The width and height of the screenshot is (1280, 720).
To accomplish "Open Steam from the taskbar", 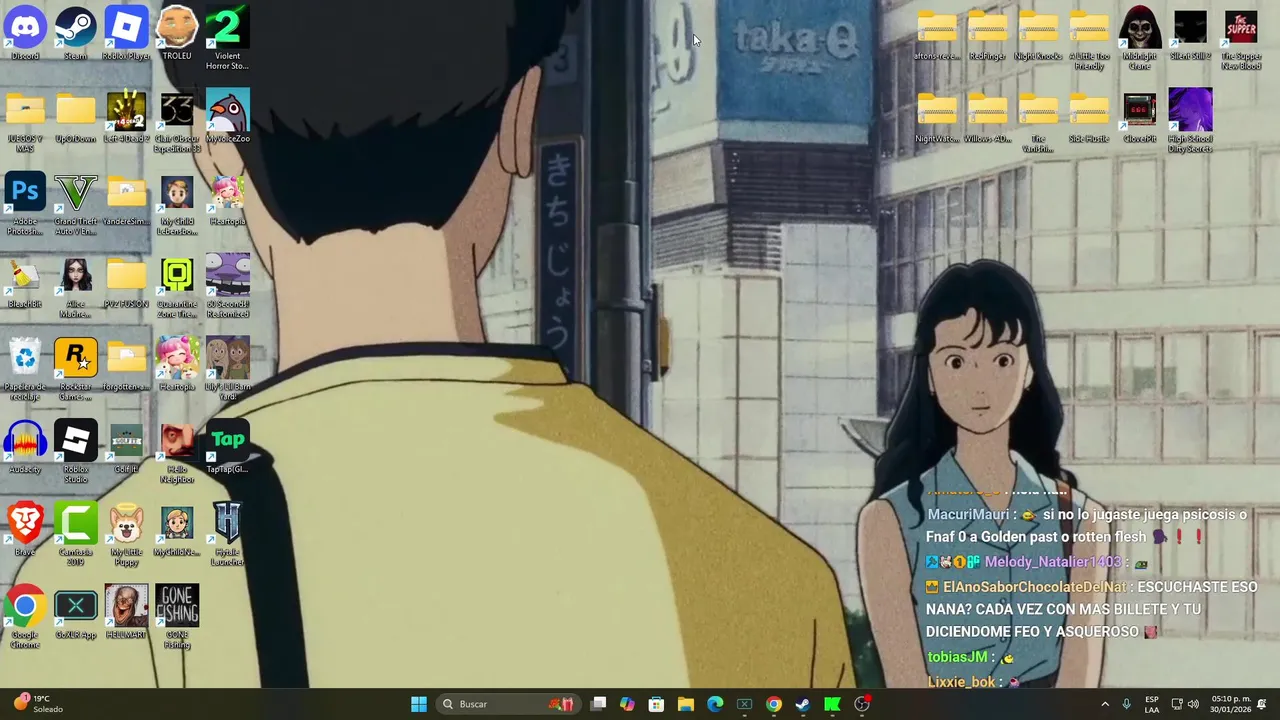I will [803, 704].
